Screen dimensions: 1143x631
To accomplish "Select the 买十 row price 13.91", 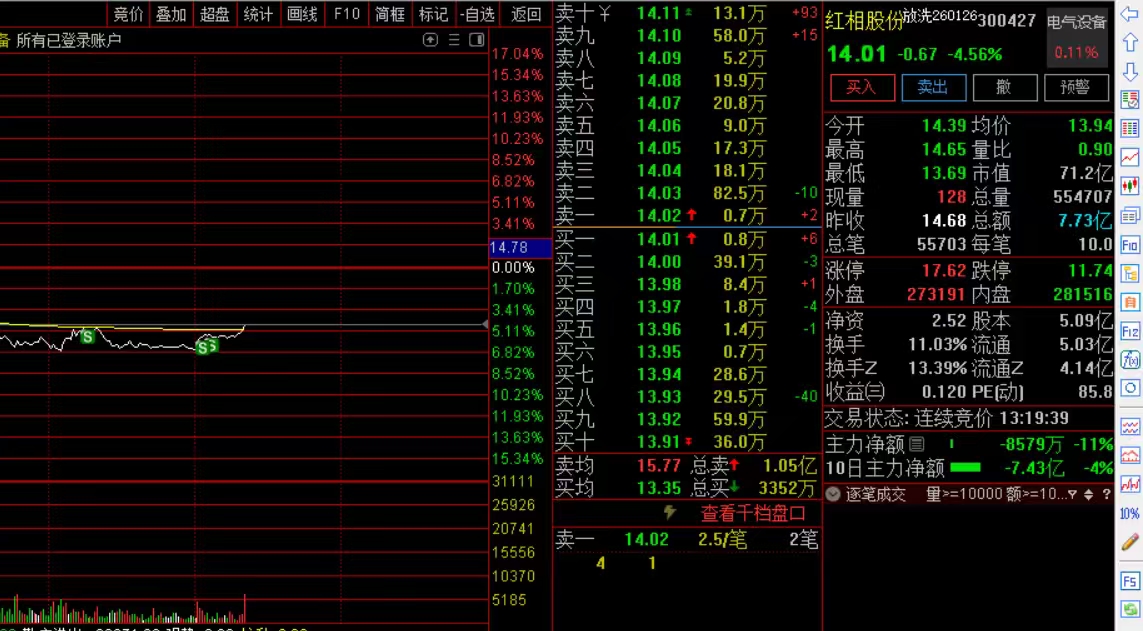I will point(659,442).
